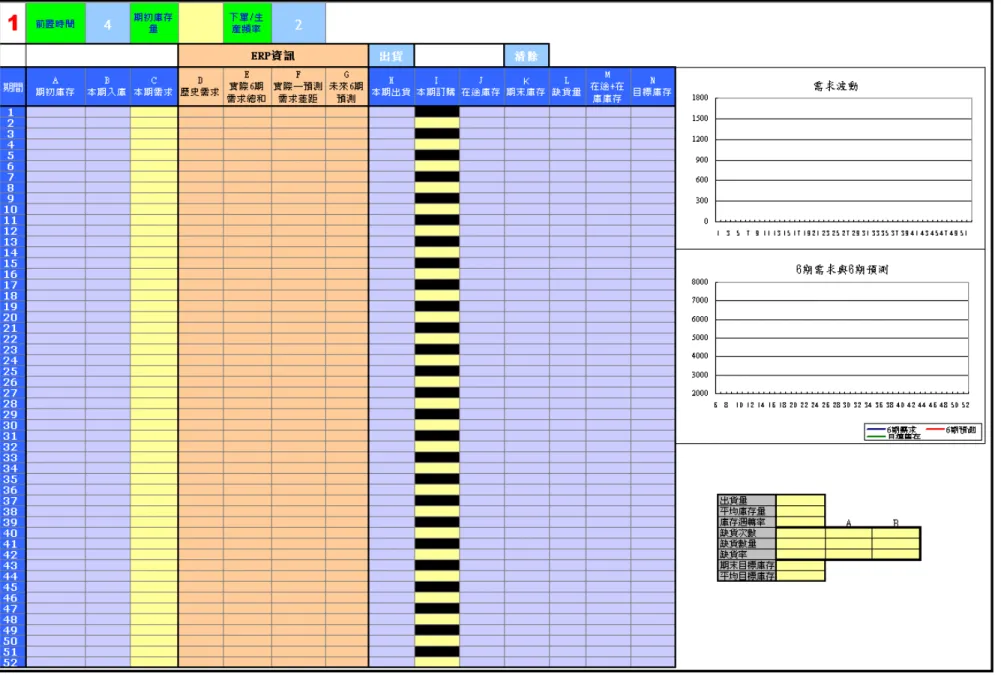This screenshot has height=675, width=1001.
Task: Click the yellow initial inventory input cell at top
Action: [200, 24]
